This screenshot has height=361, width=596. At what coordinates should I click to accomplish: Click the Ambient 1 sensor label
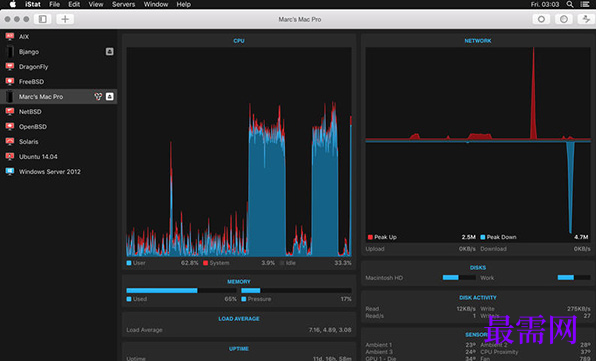click(379, 345)
